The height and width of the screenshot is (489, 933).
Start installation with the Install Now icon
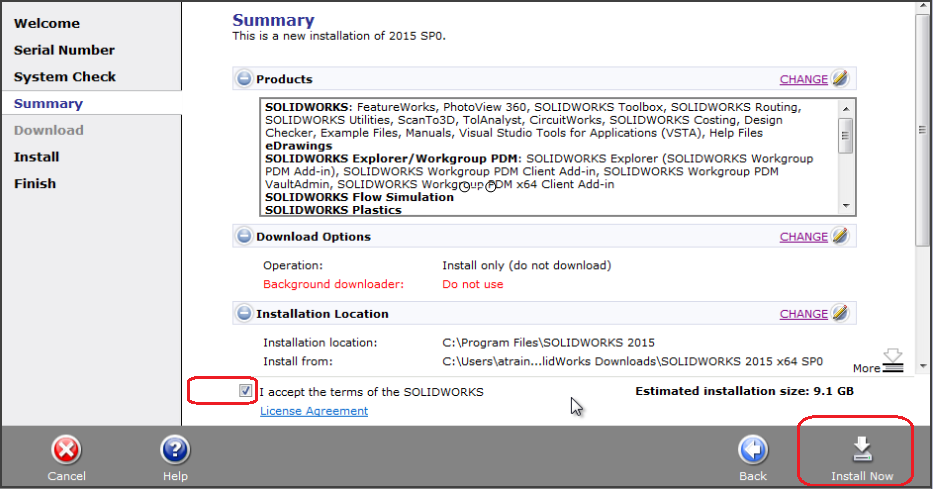(x=862, y=449)
